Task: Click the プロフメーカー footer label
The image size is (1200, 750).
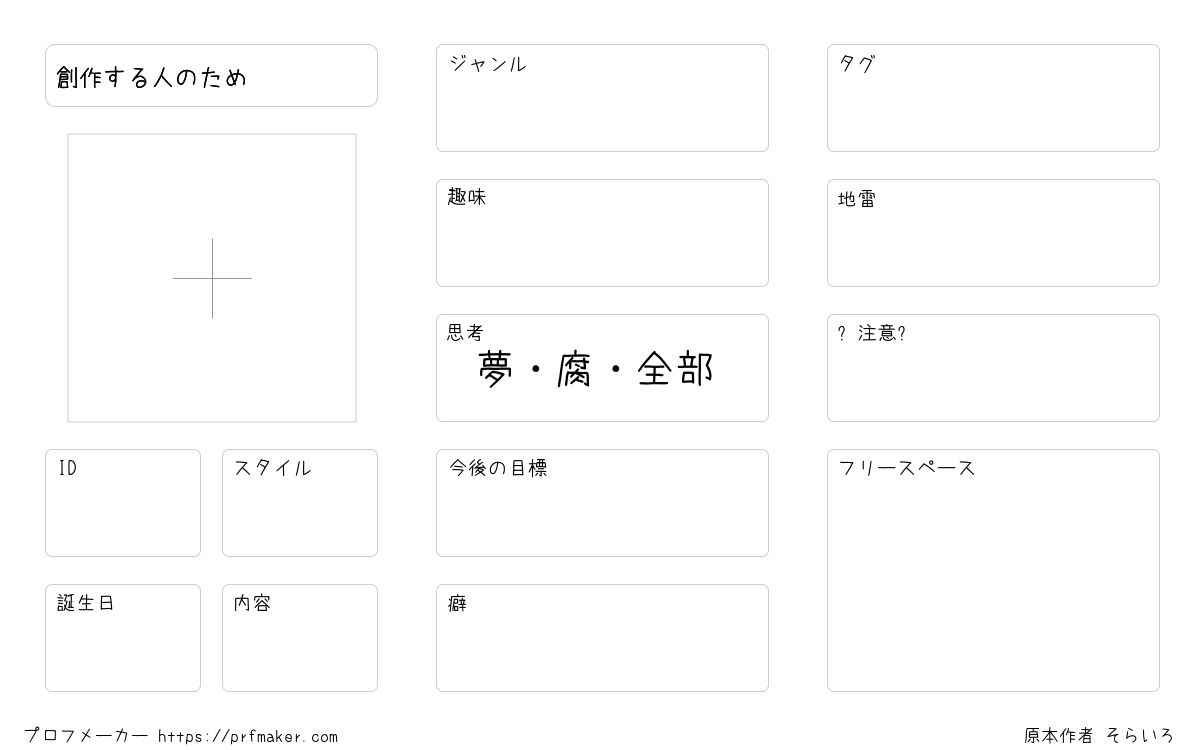Action: (86, 736)
